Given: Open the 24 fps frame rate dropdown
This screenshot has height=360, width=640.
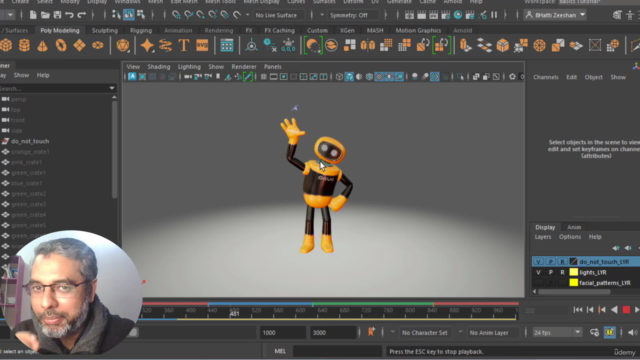Looking at the screenshot, I should [557, 333].
